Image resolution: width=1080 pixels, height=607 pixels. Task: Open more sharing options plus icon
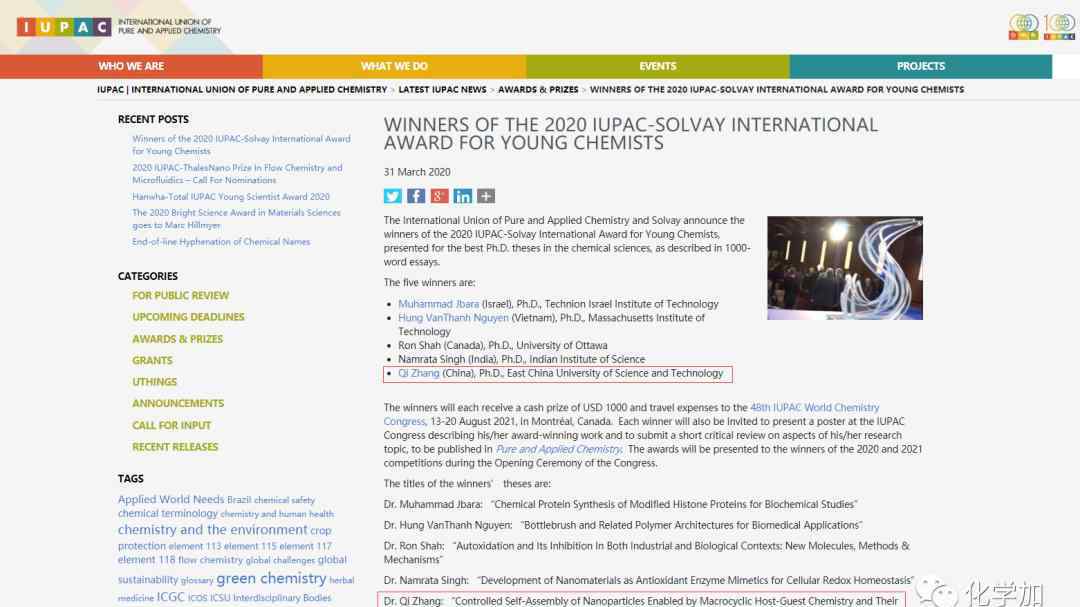click(486, 196)
